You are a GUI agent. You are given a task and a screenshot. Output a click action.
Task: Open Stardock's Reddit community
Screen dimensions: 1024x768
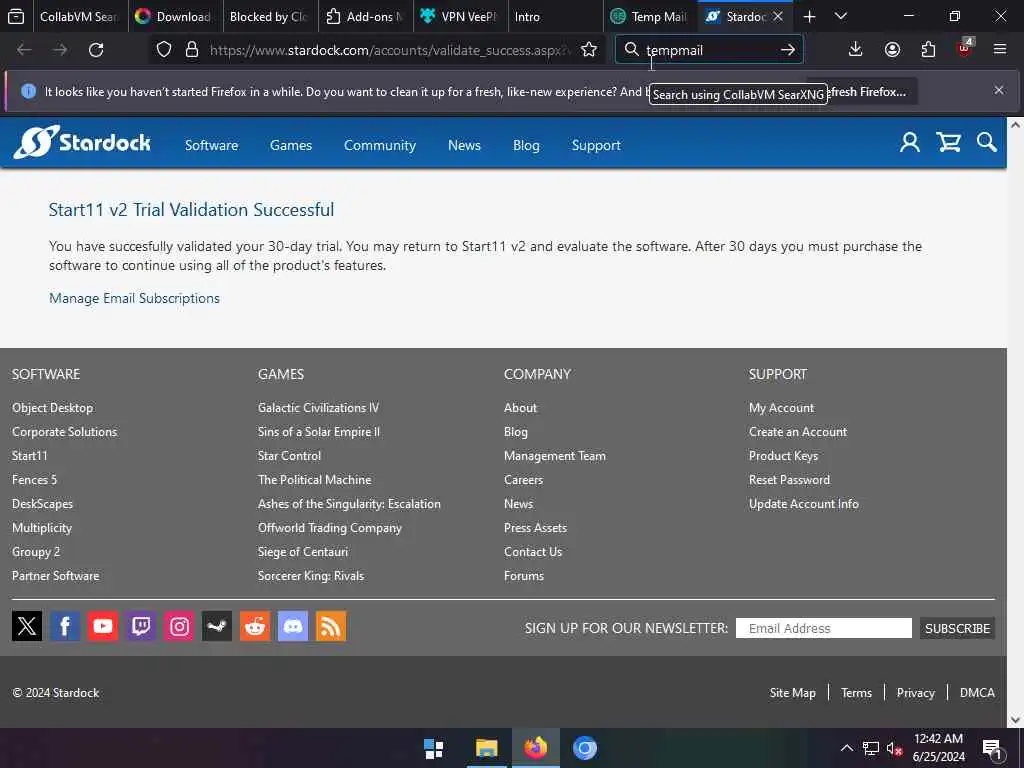pyautogui.click(x=255, y=626)
